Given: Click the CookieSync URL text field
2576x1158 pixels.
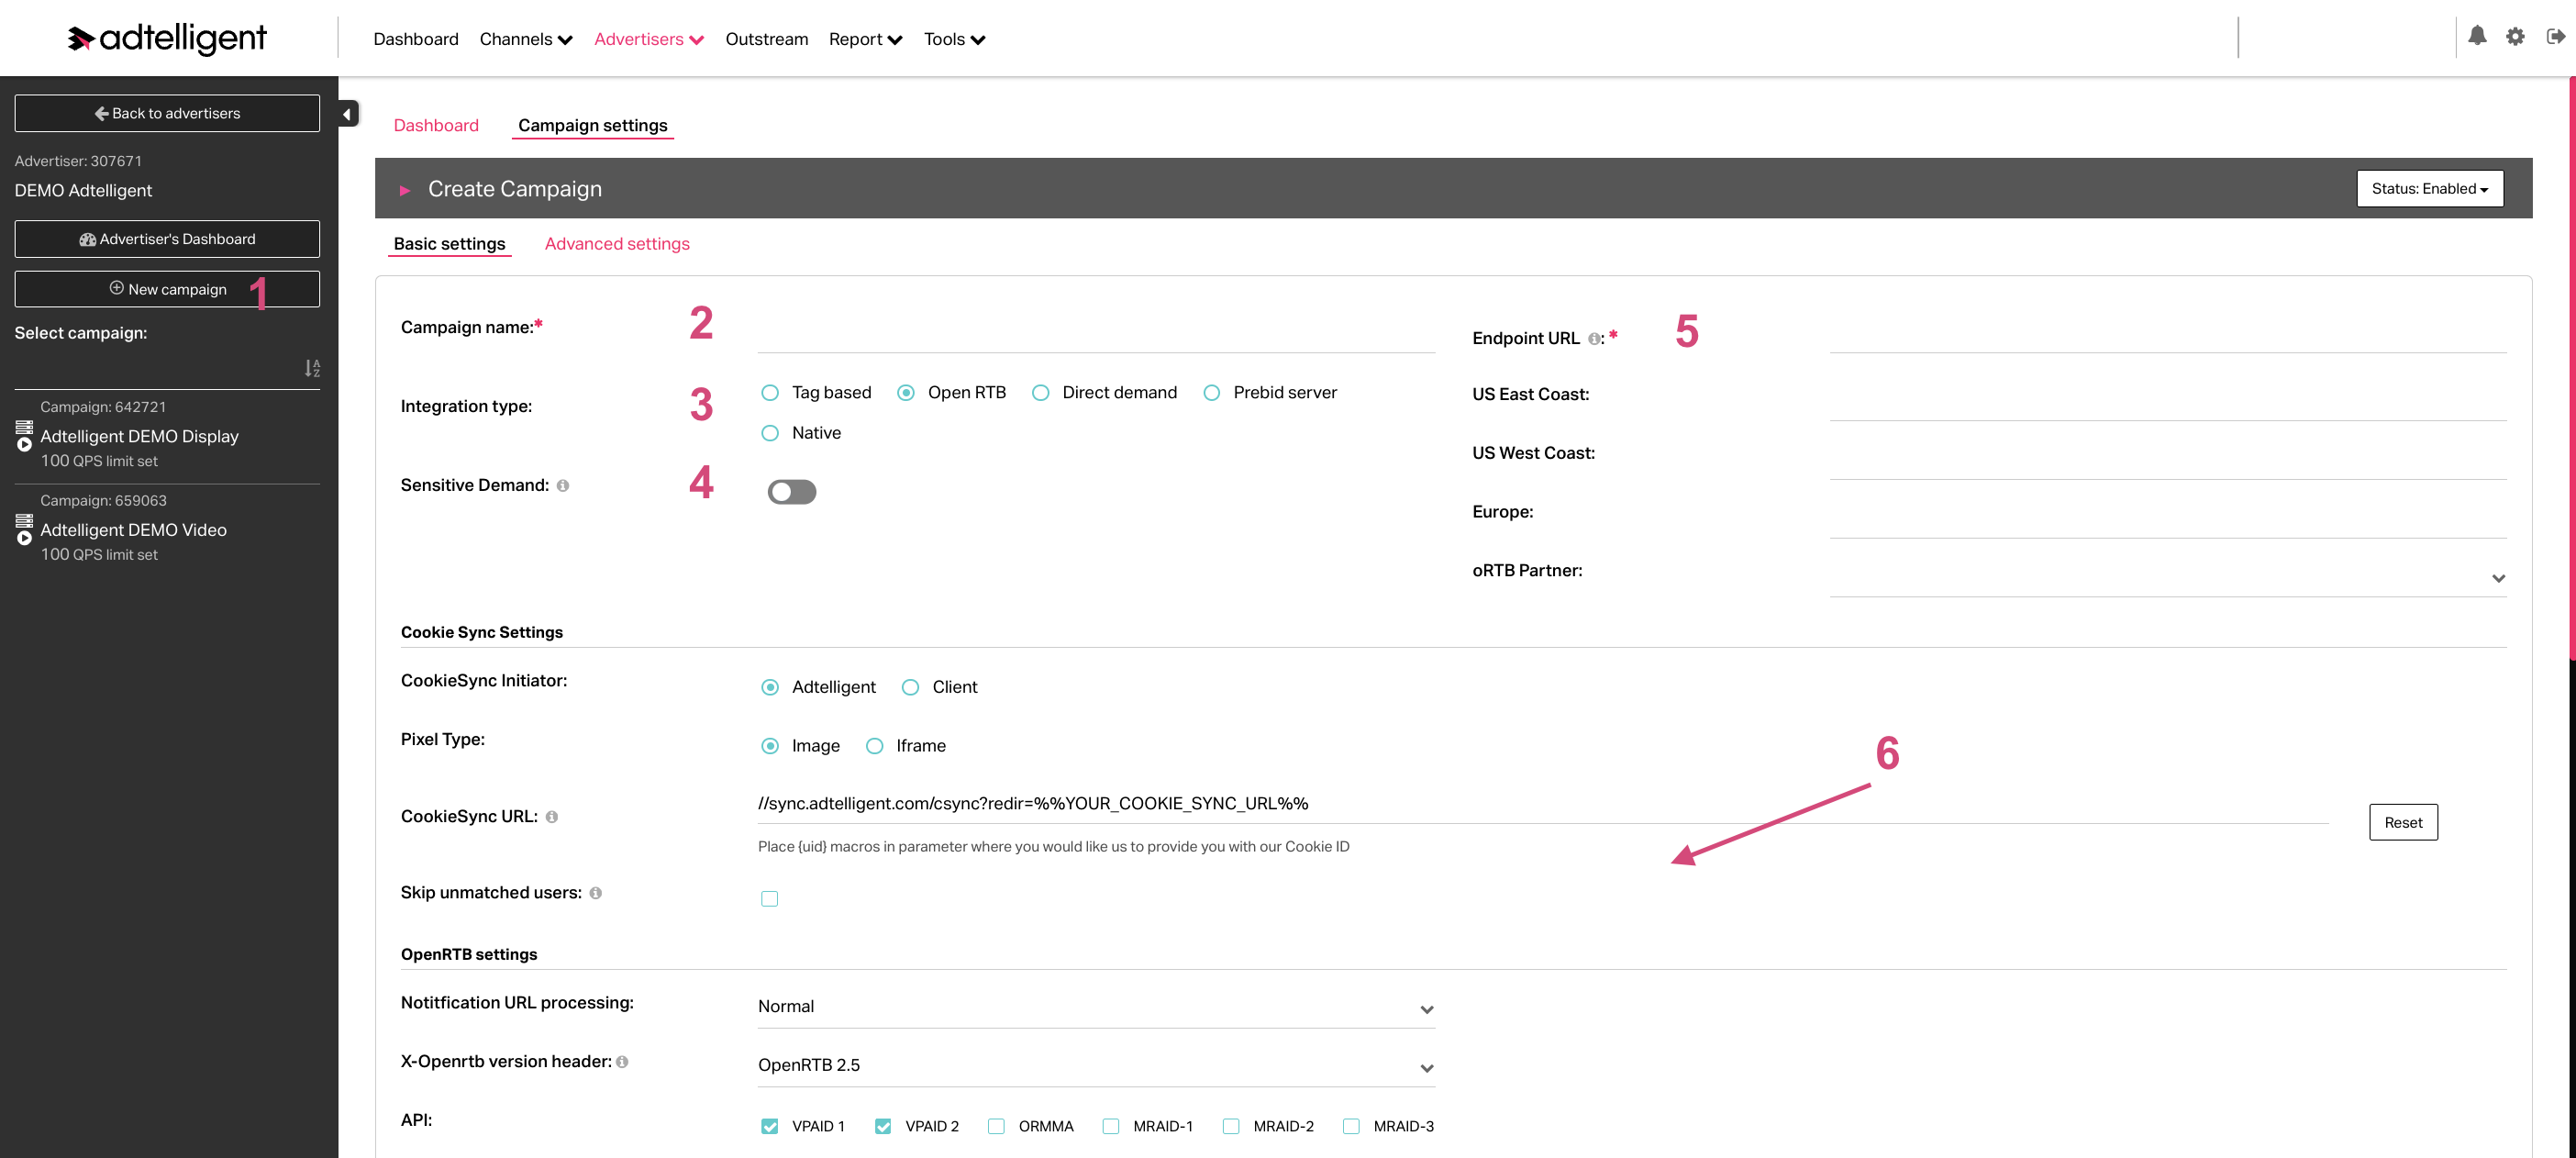Looking at the screenshot, I should pos(1543,804).
